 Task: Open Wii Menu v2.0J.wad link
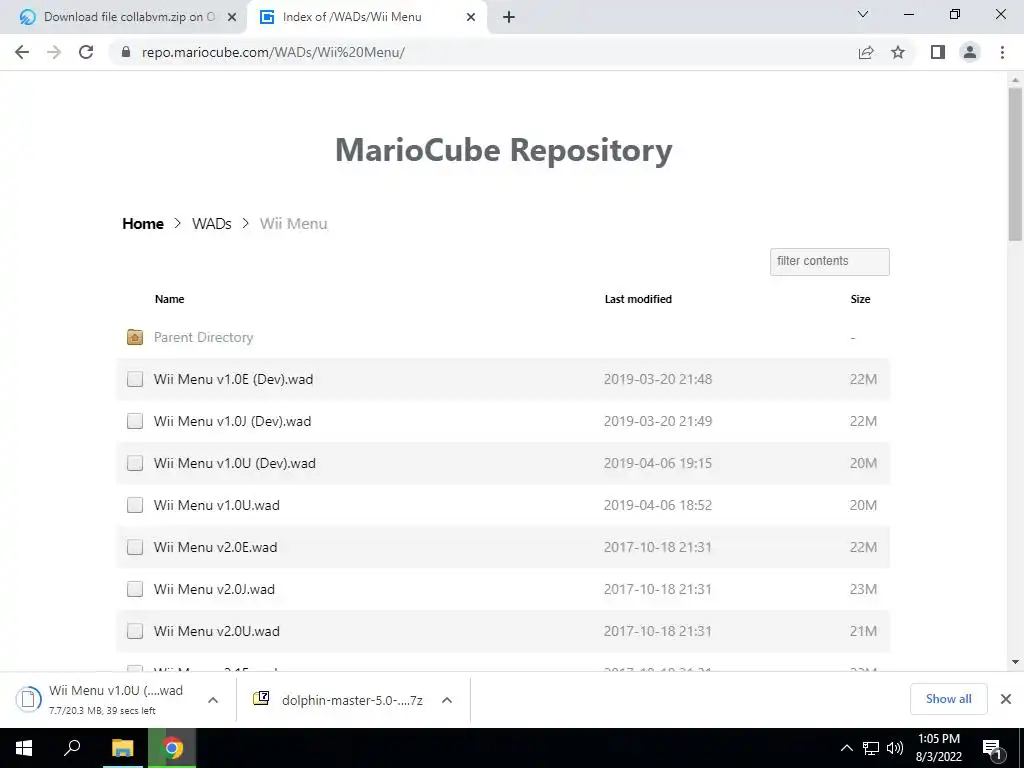coord(214,589)
